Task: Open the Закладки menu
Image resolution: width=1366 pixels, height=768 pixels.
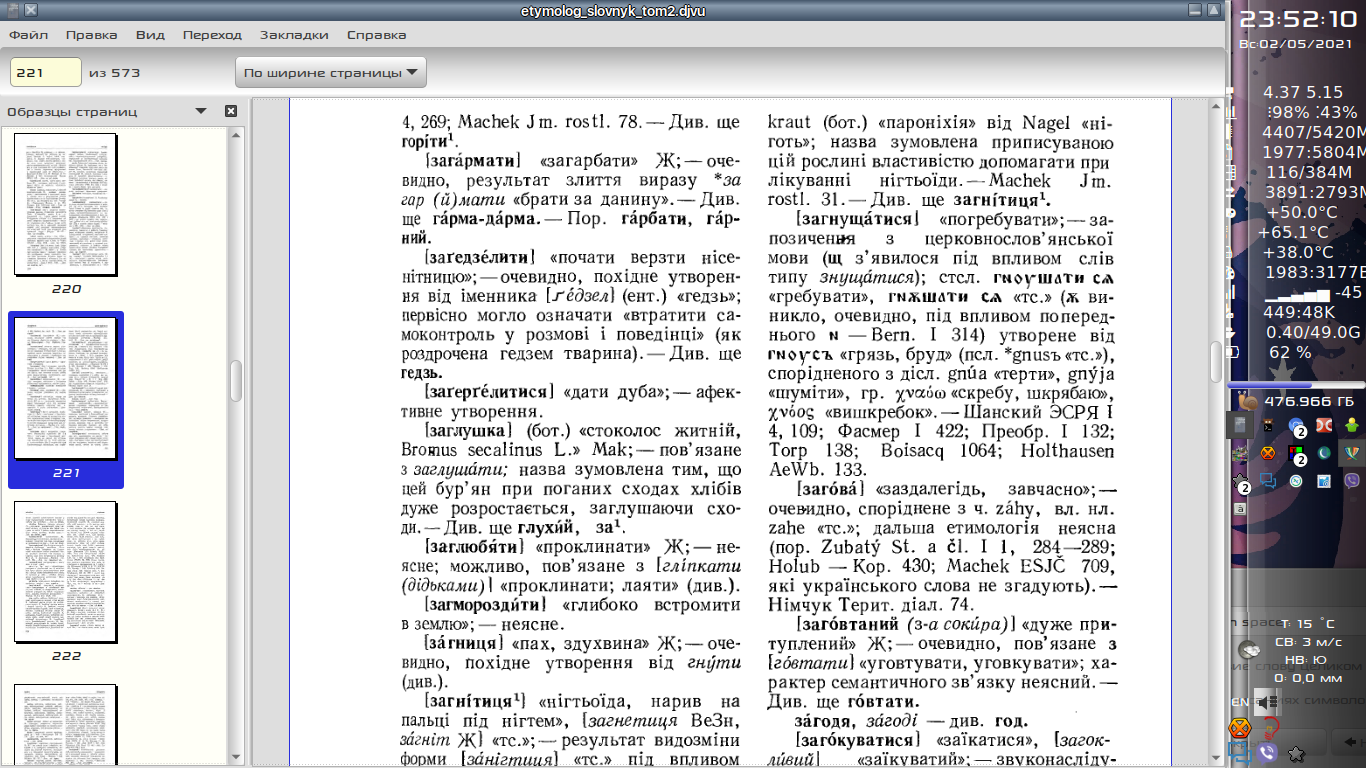Action: [x=294, y=34]
